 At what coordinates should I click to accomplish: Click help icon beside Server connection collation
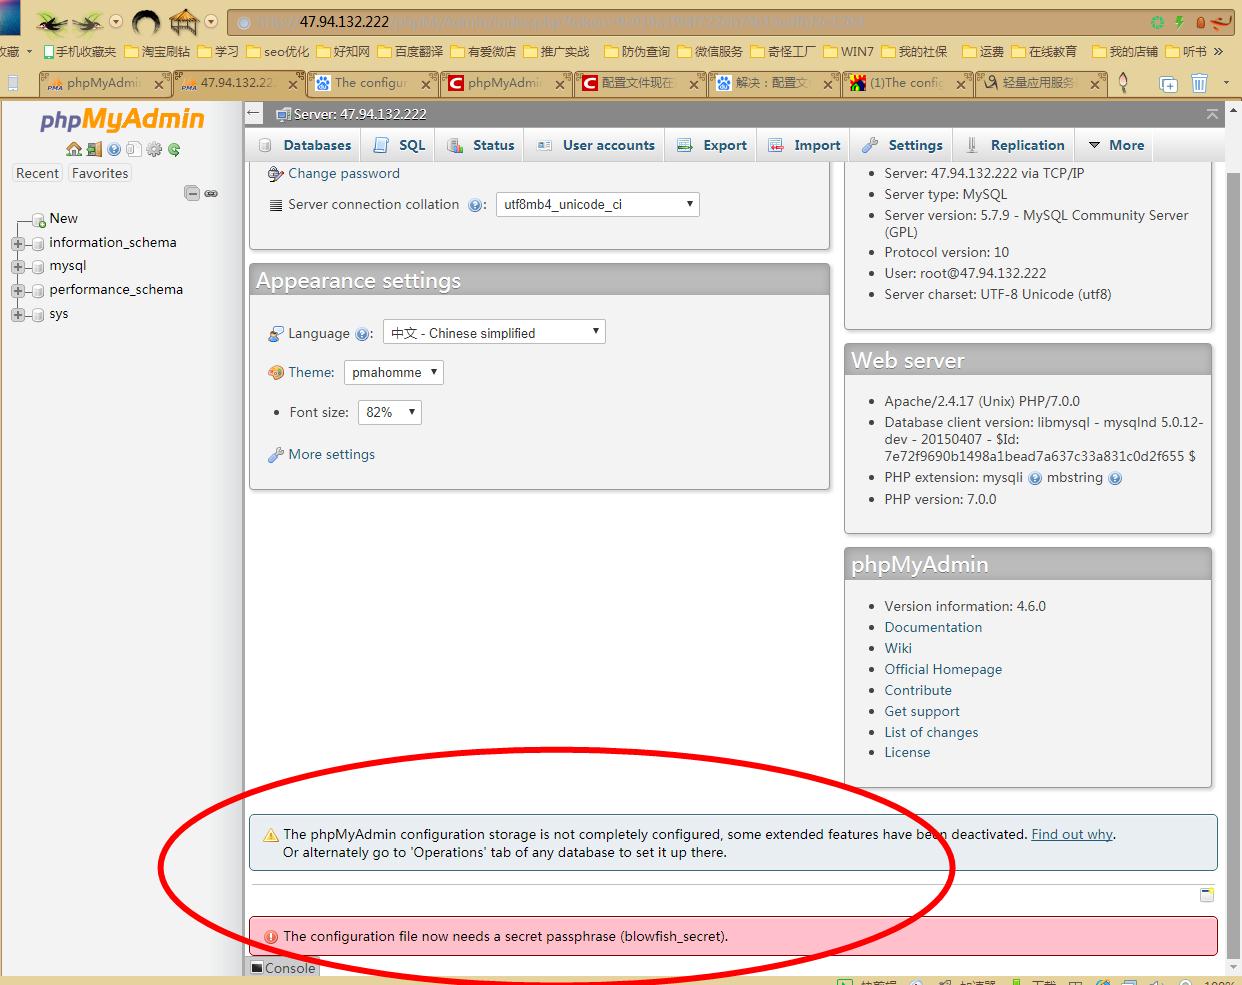pos(475,205)
